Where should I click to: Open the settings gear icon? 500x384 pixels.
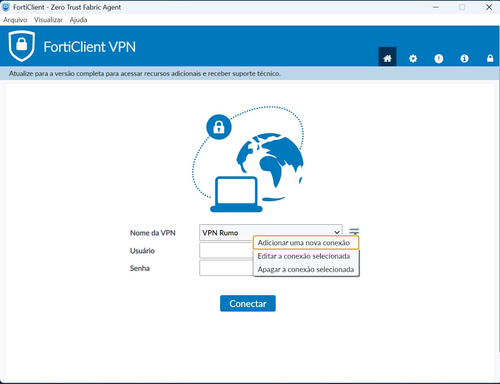(413, 59)
